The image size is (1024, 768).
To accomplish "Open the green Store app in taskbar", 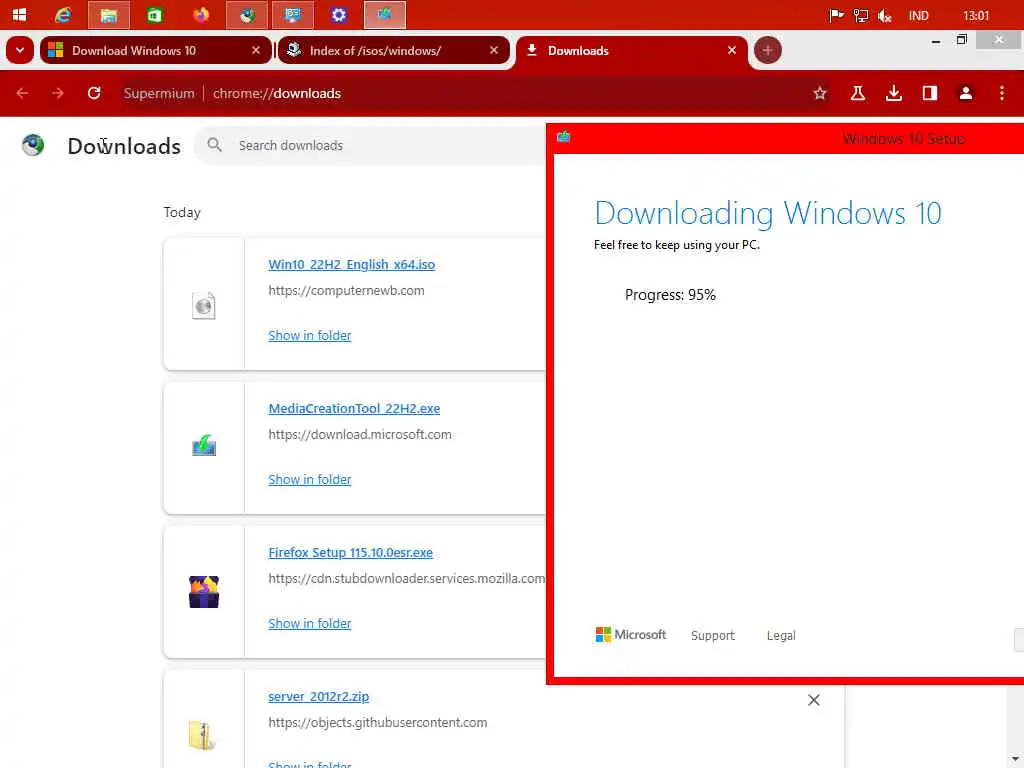I will point(155,14).
